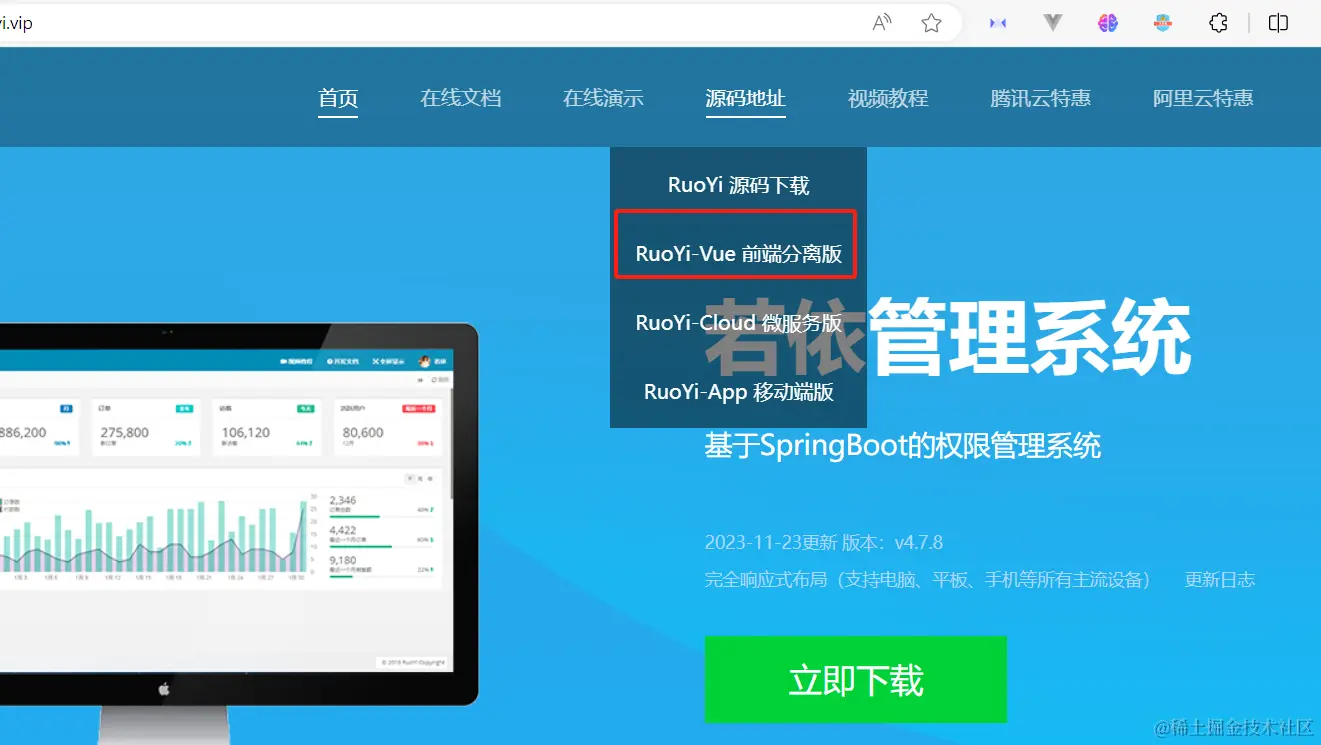Click the 基于SpringBoot的权限管理系统 subtitle
Image resolution: width=1321 pixels, height=745 pixels.
coord(902,445)
